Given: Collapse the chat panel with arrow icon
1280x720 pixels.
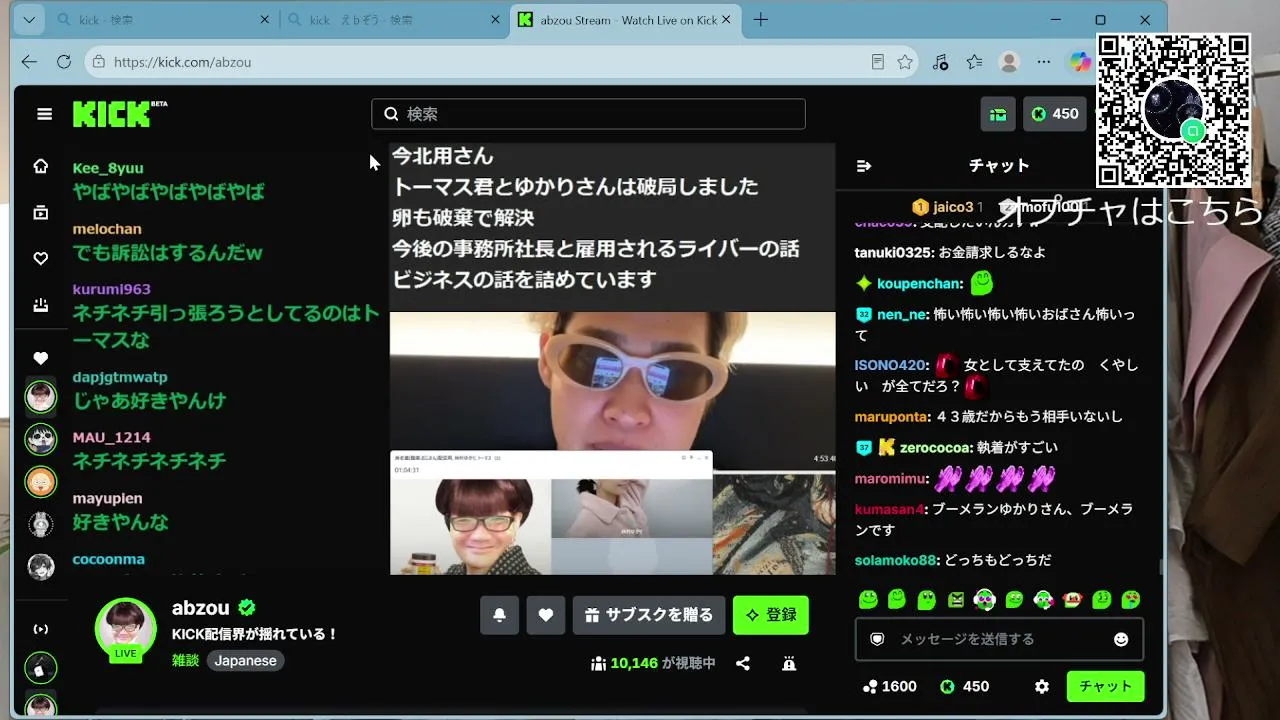Looking at the screenshot, I should point(864,166).
